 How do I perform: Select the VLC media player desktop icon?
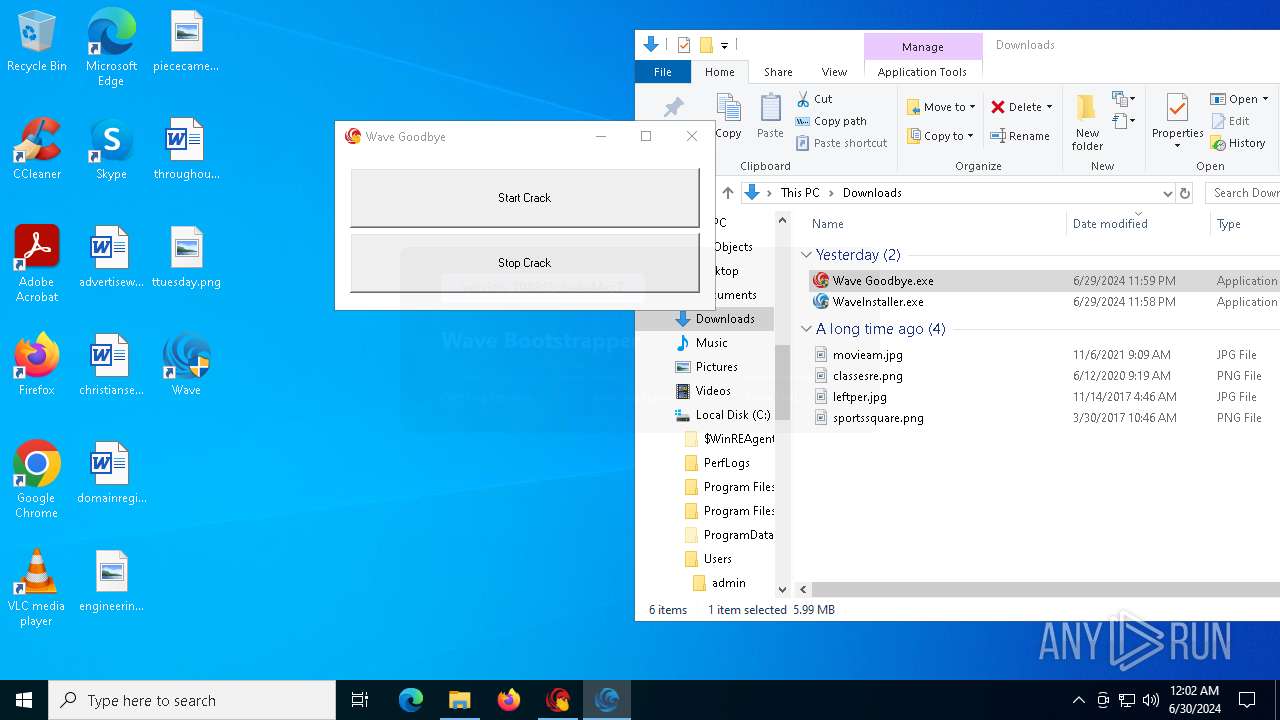click(x=37, y=588)
